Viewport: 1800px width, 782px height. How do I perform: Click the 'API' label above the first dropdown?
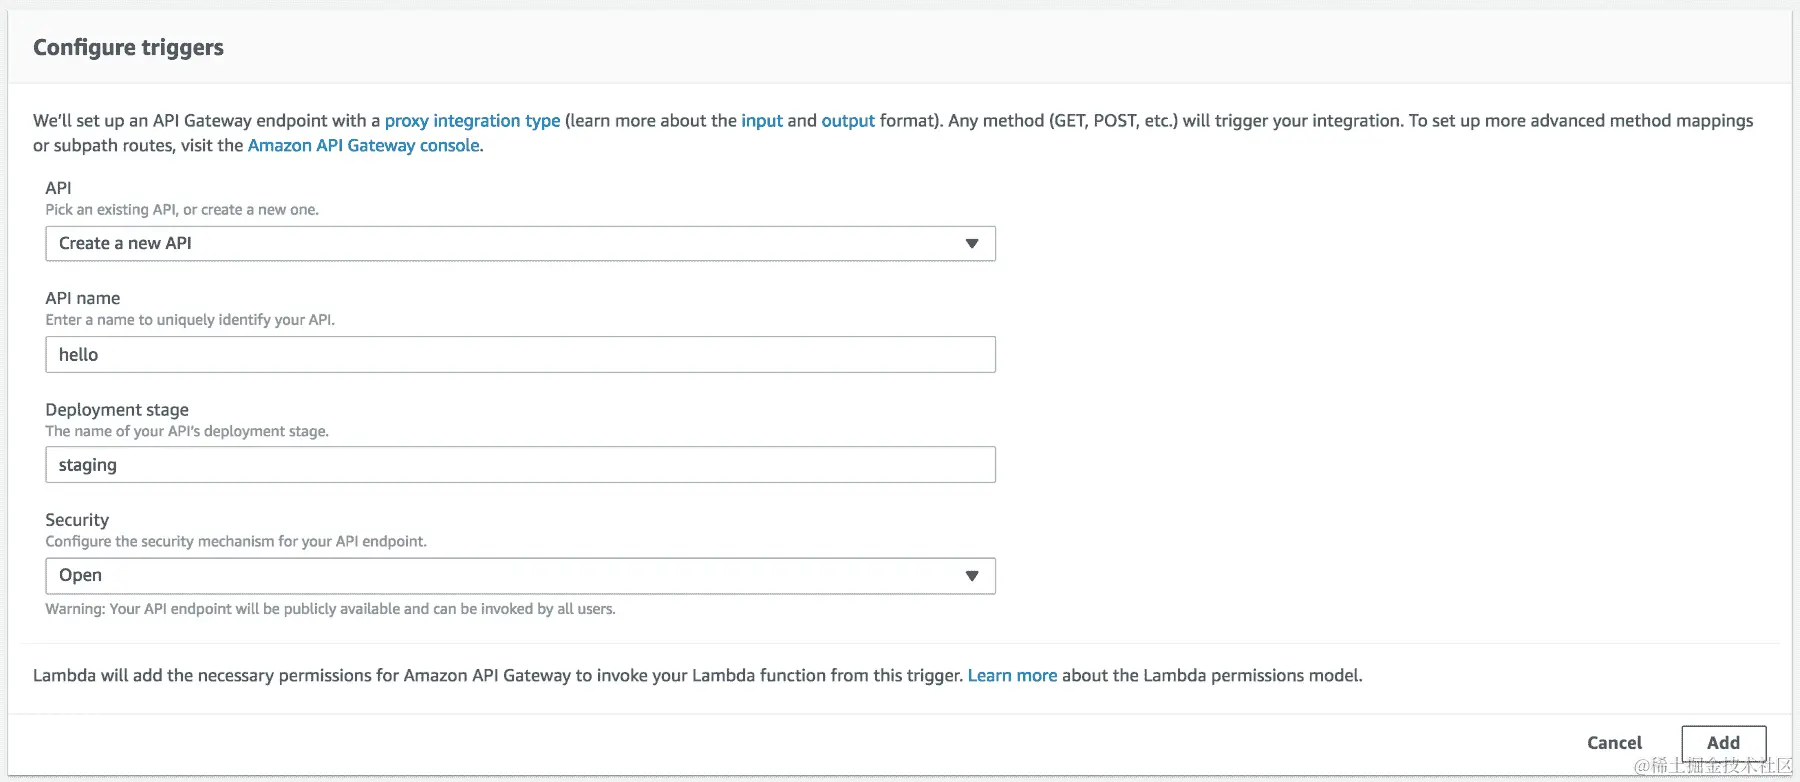58,188
